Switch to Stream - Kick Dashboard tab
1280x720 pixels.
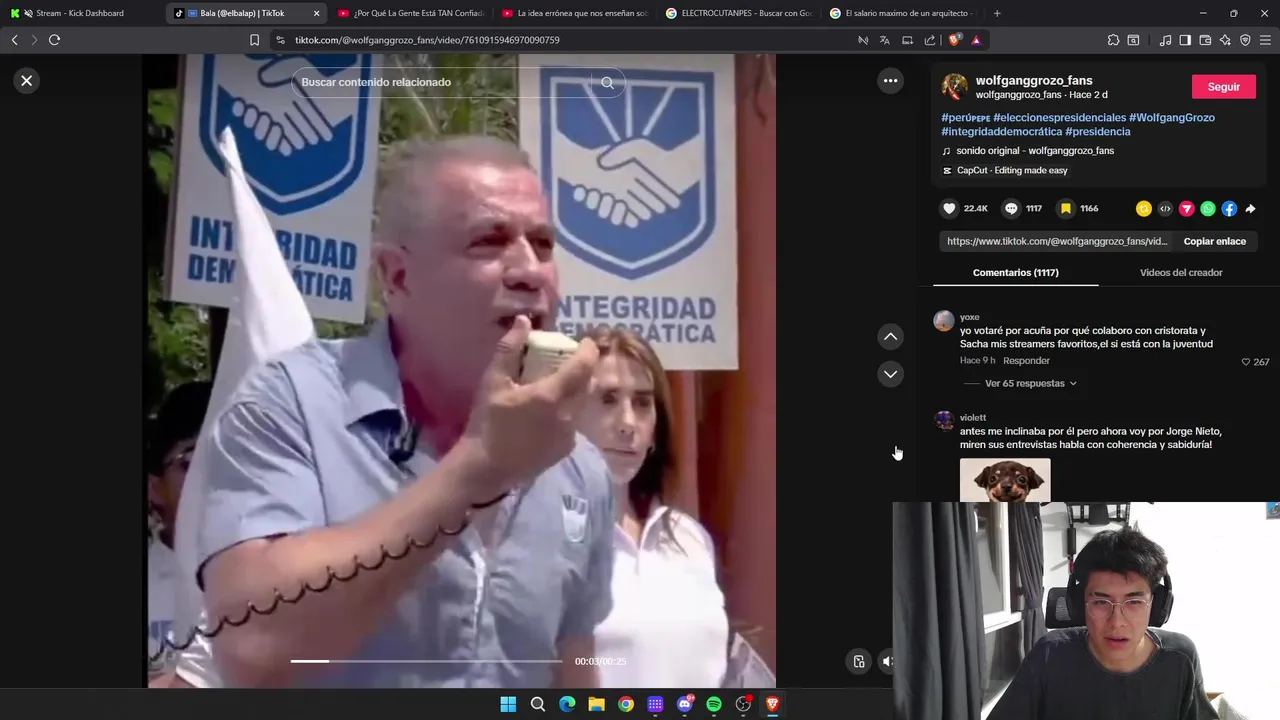pyautogui.click(x=80, y=13)
